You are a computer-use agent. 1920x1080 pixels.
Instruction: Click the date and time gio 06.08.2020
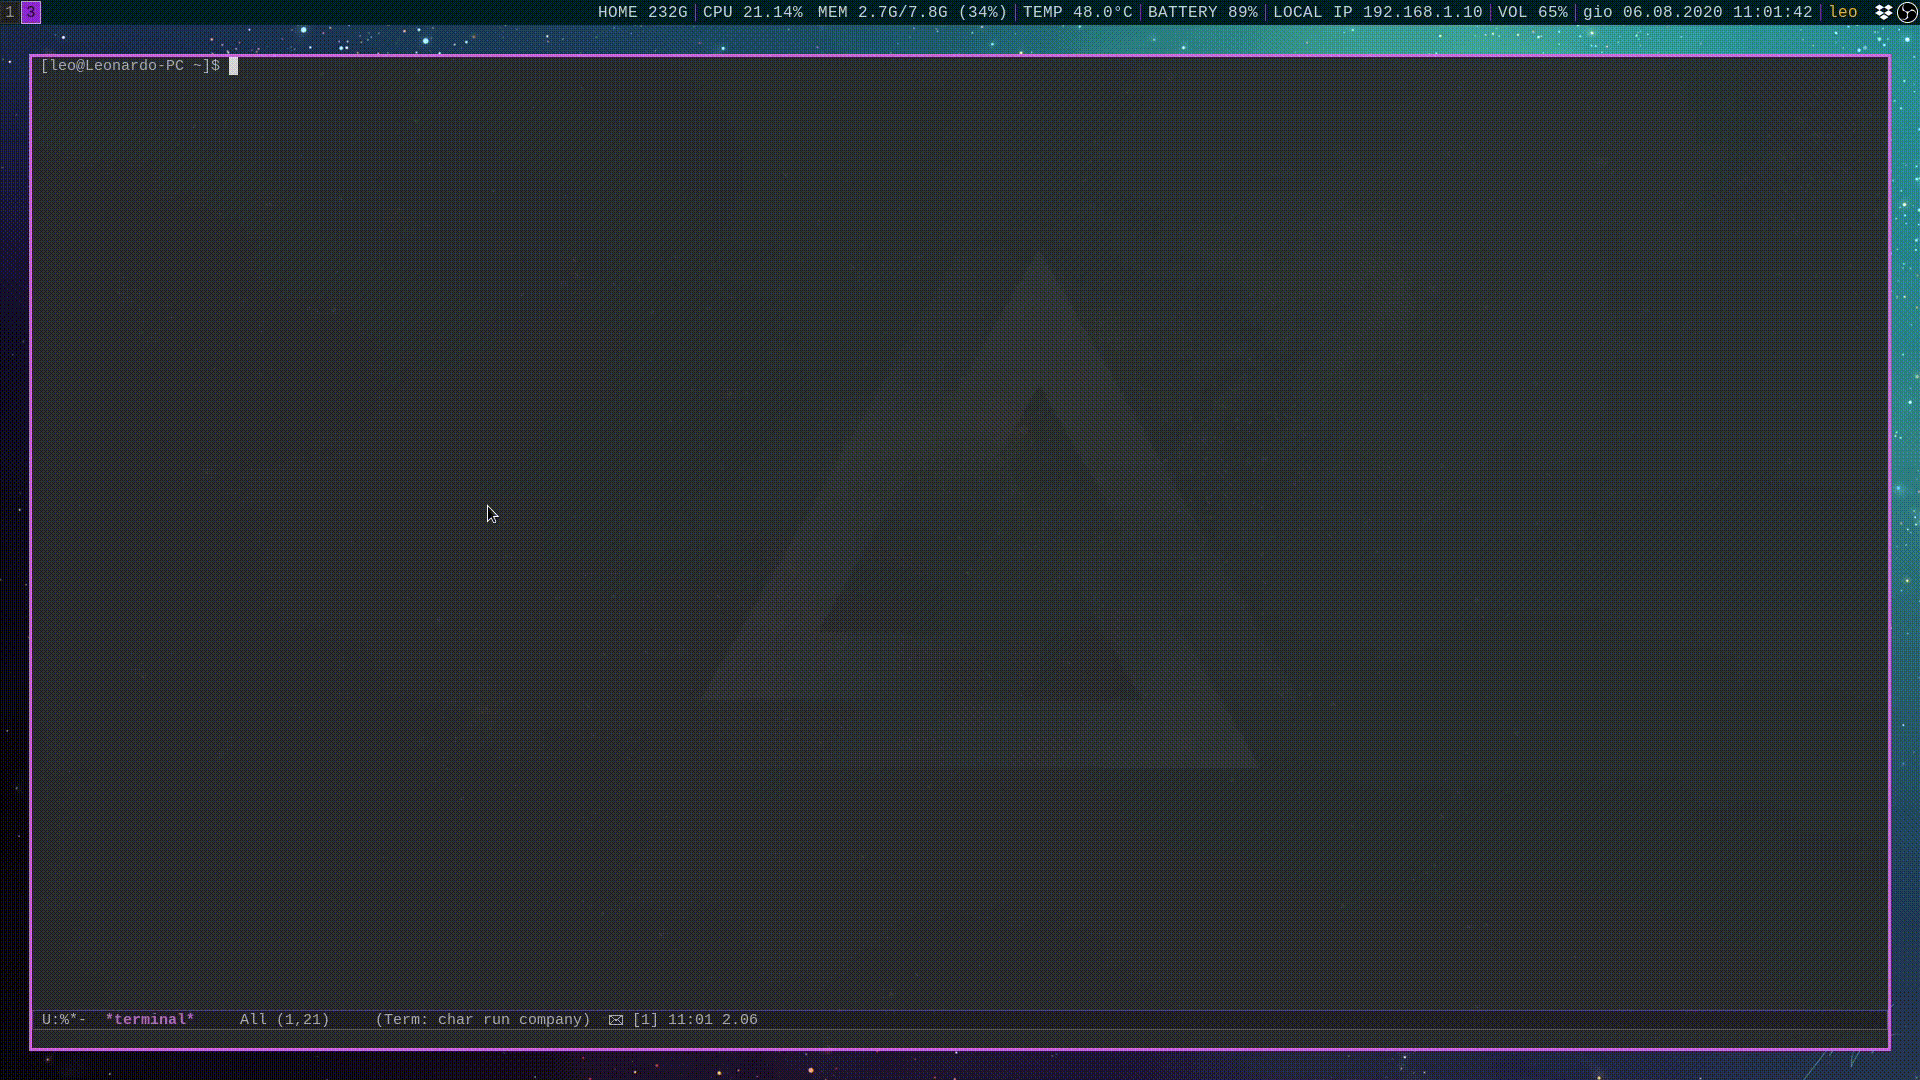tap(1698, 13)
